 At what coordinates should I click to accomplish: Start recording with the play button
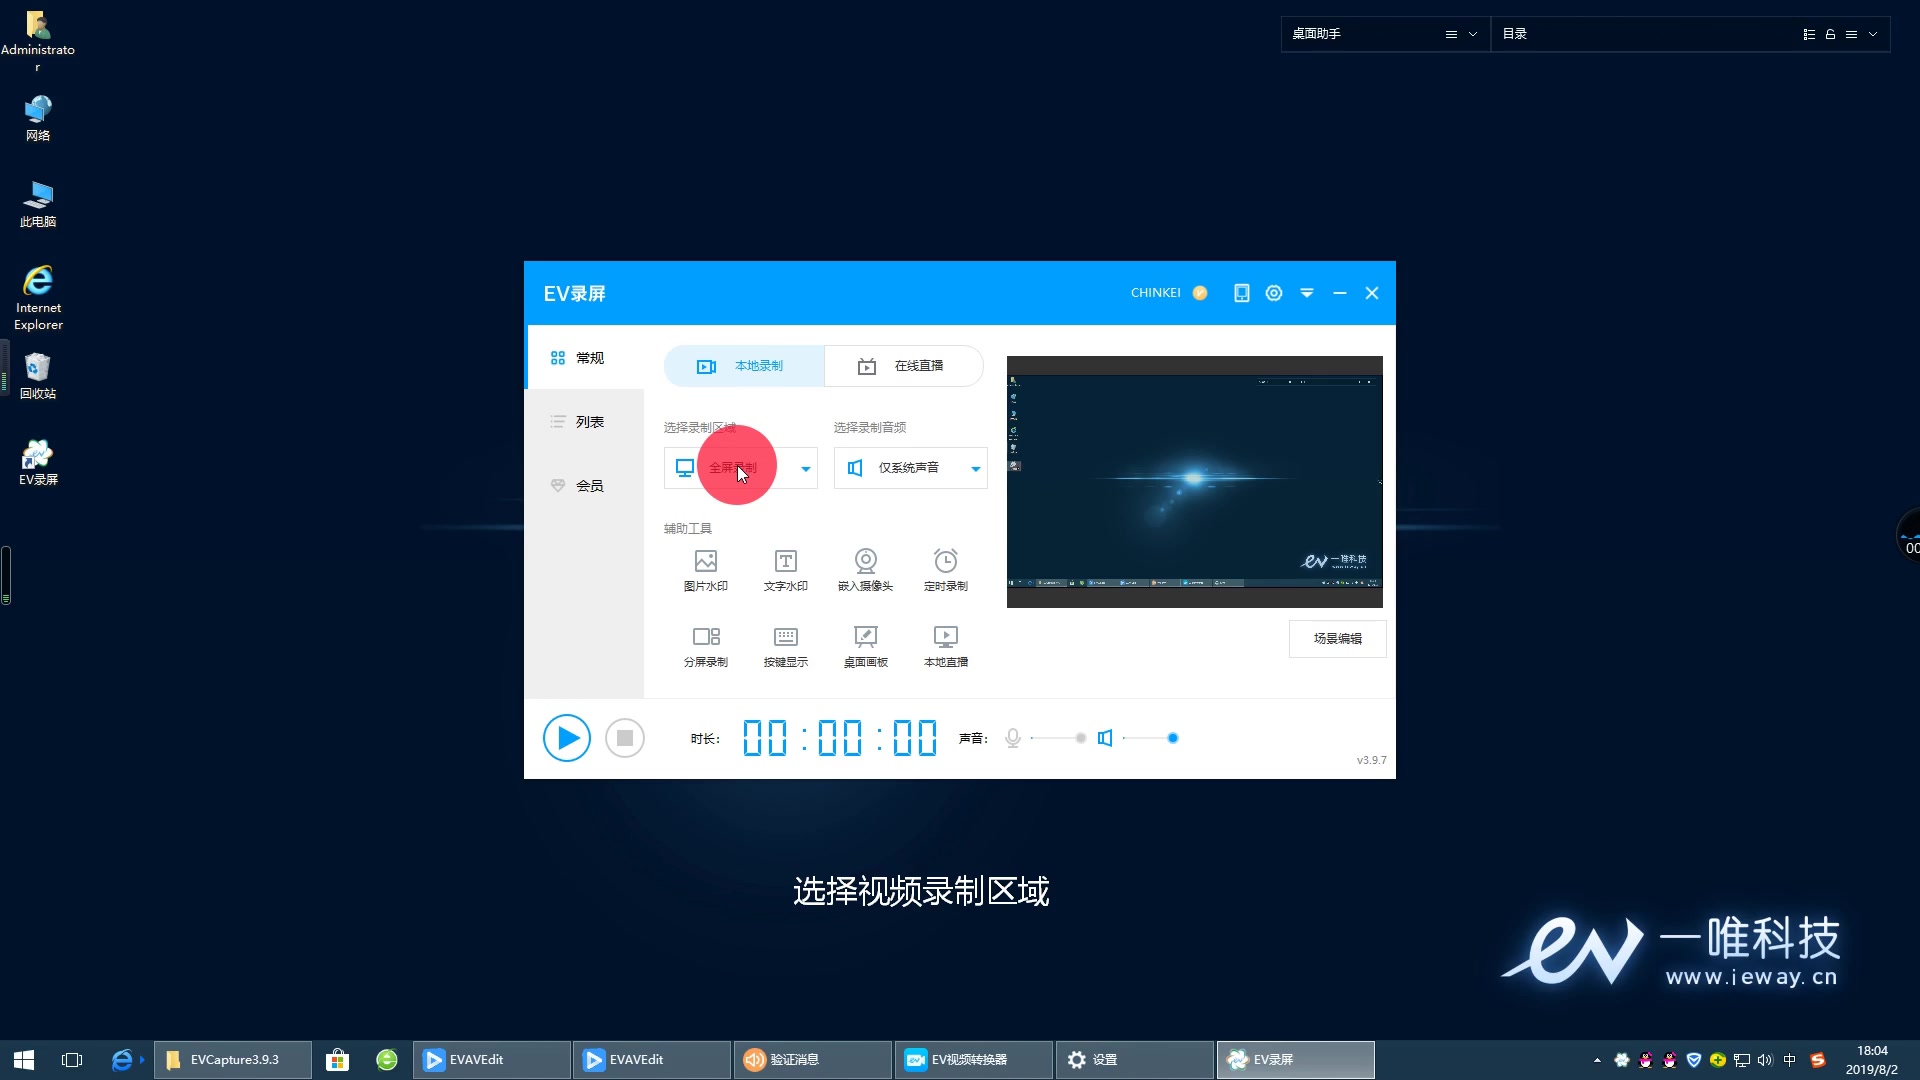point(567,738)
